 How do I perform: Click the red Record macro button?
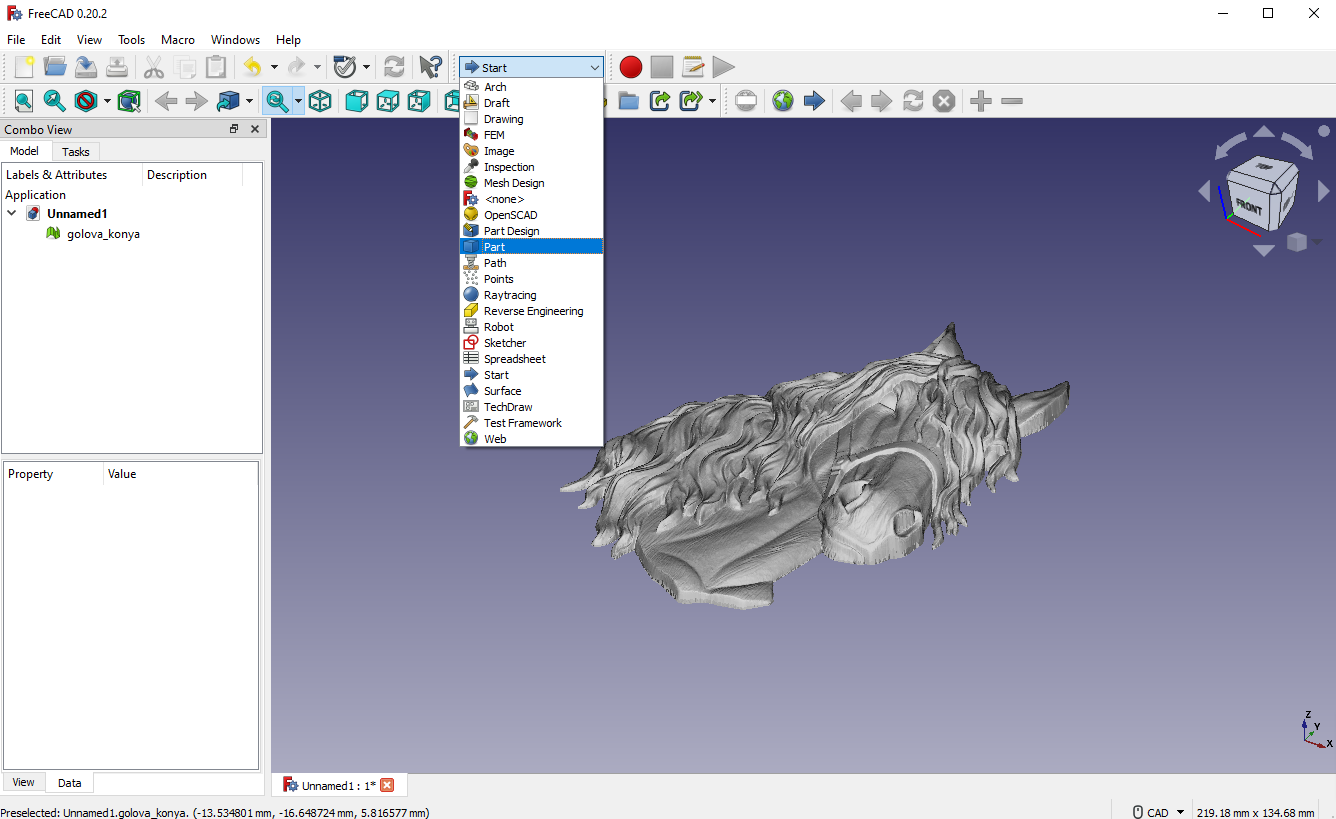point(630,67)
